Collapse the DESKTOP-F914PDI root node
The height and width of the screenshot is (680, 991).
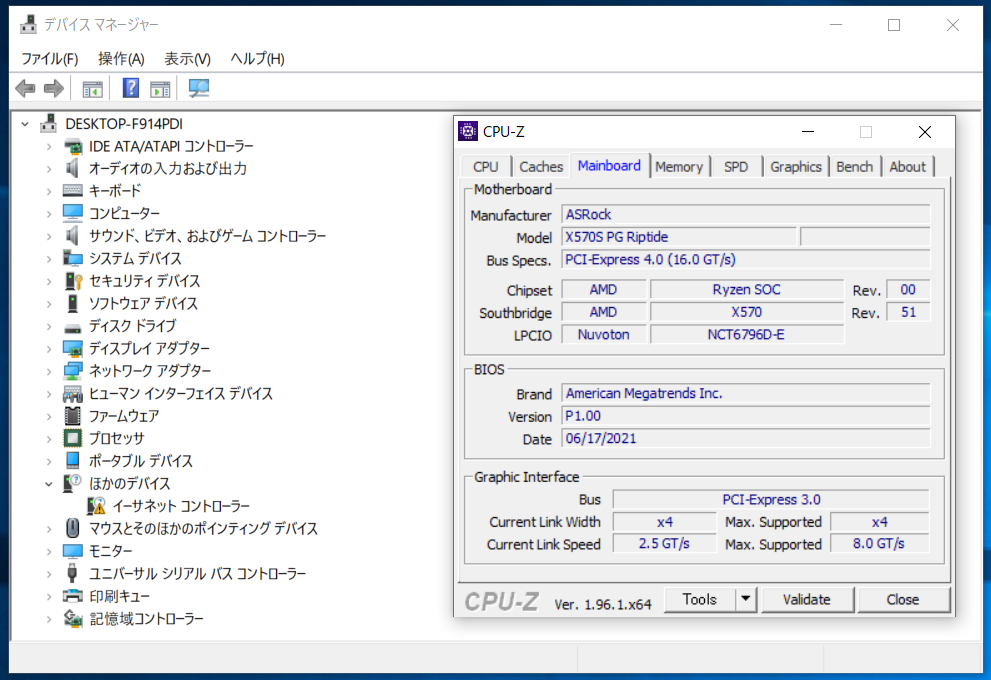click(25, 124)
